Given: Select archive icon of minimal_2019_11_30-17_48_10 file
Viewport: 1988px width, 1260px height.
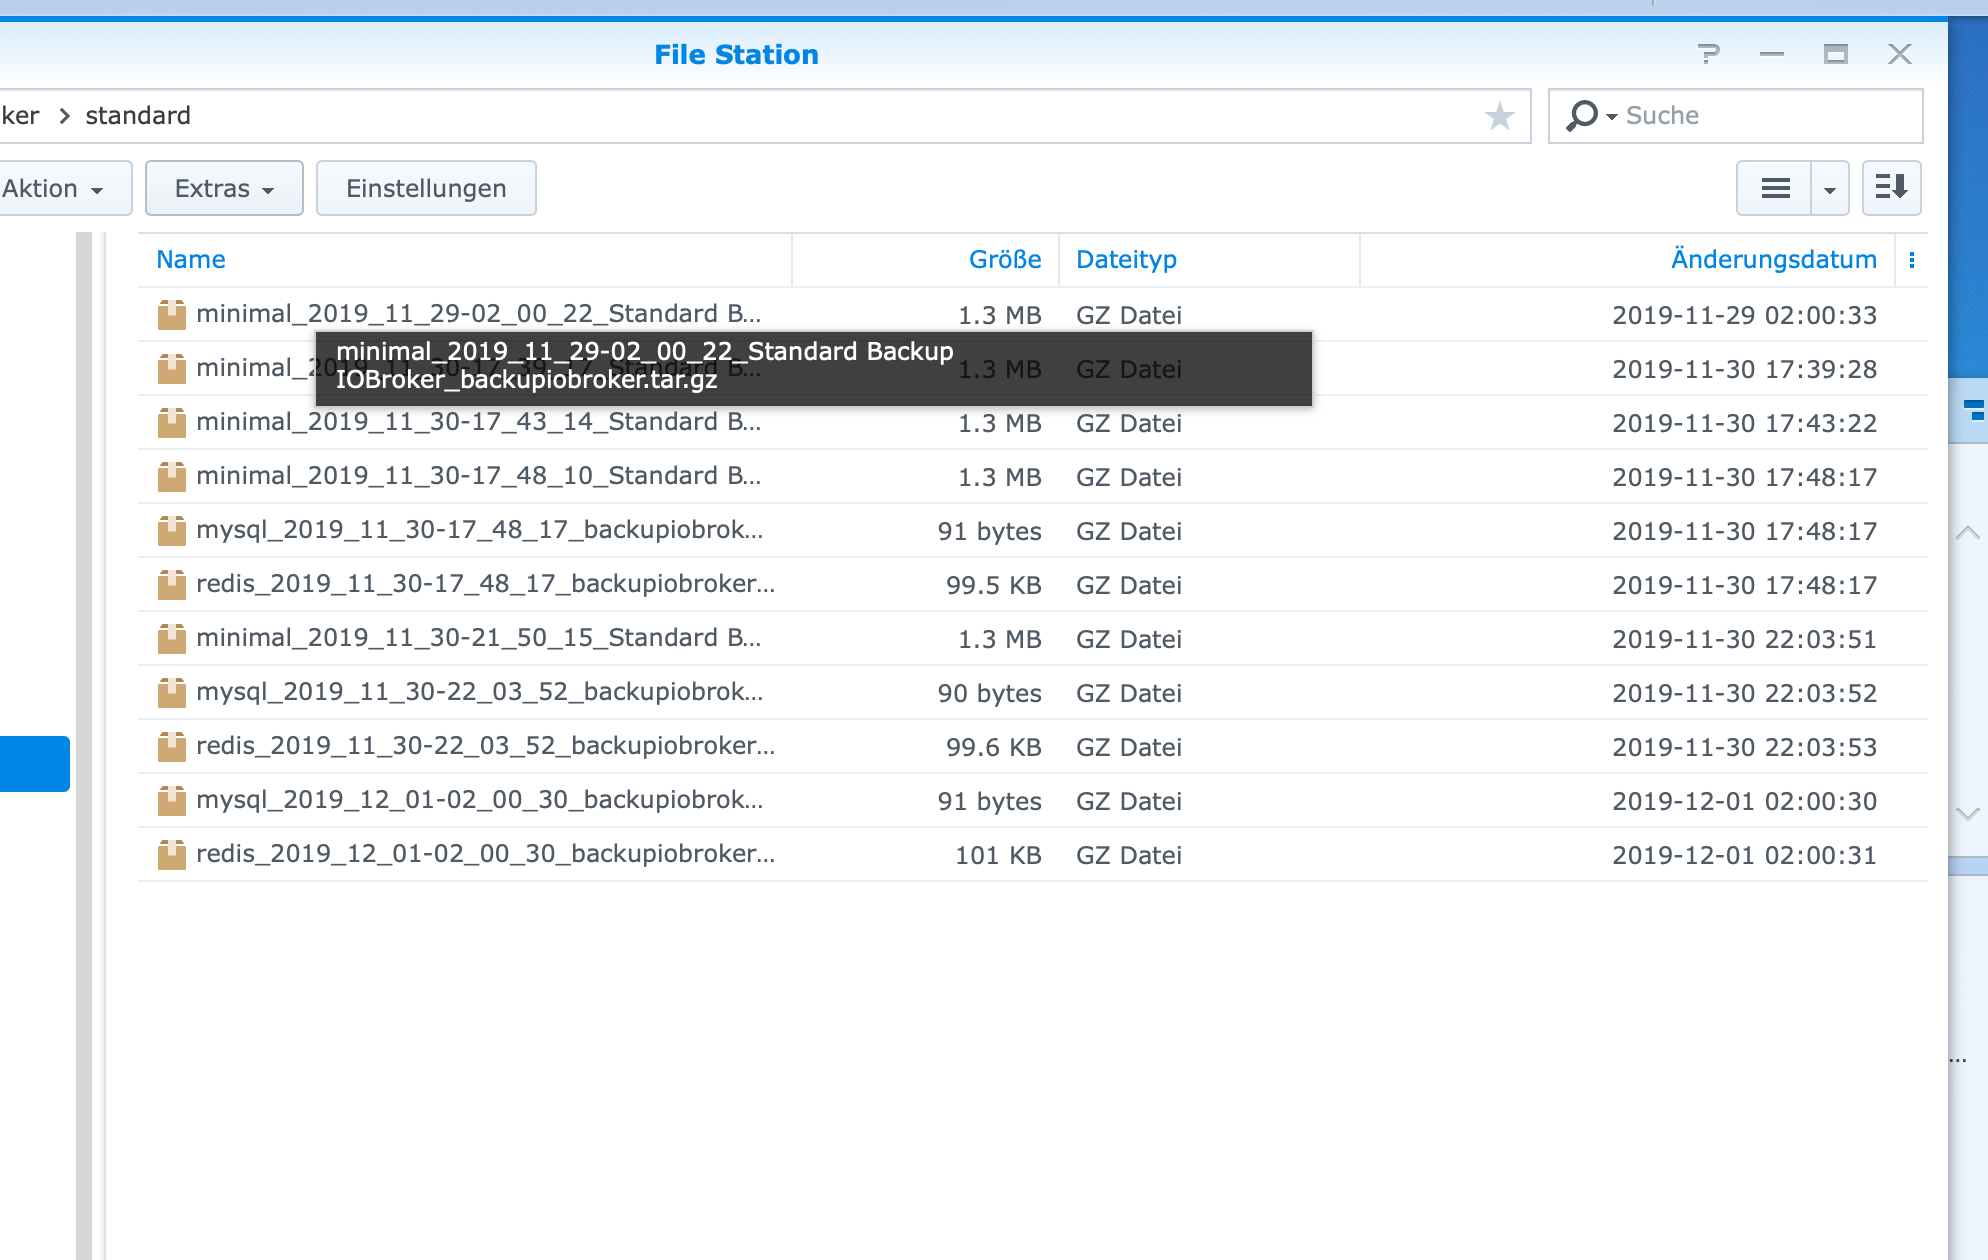Looking at the screenshot, I should pos(172,477).
